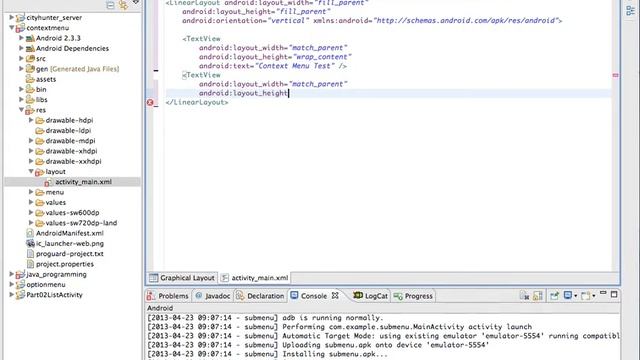Click the Pin Console icon
This screenshot has width=640, height=360.
coord(554,296)
